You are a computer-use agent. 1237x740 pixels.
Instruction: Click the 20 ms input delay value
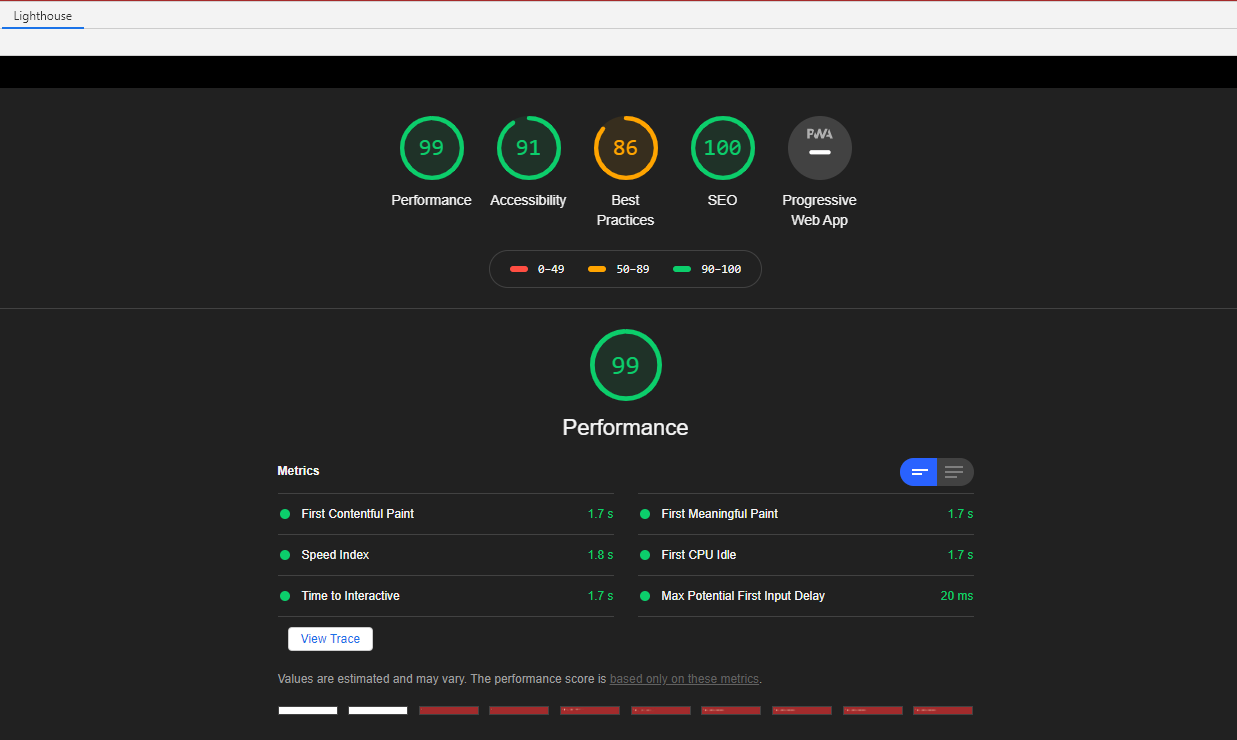[956, 596]
